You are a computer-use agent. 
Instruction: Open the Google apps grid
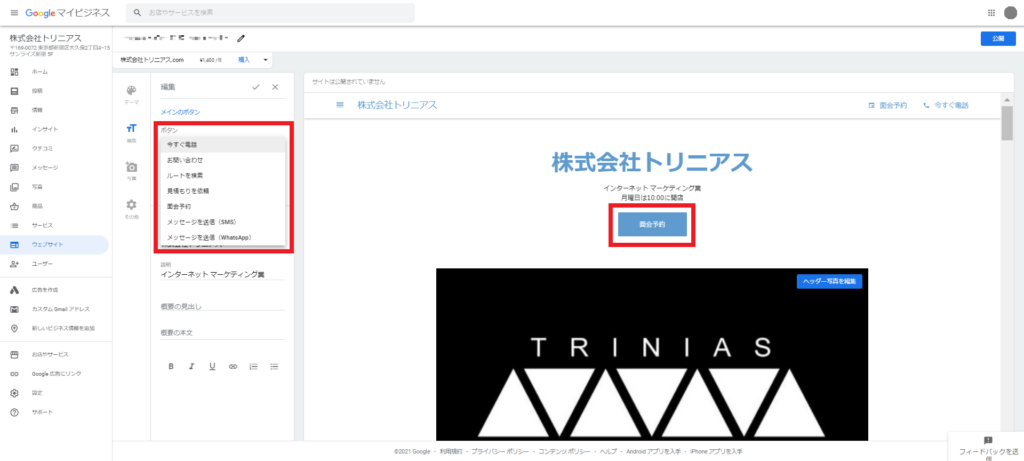click(x=991, y=12)
